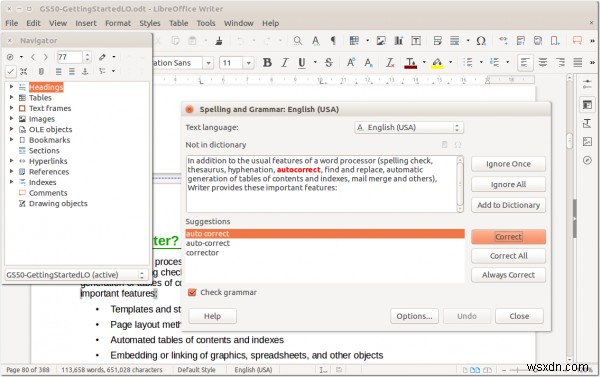Uncheck the Check grammar checkbox
Viewport: 600px width, 377px height.
(x=192, y=292)
